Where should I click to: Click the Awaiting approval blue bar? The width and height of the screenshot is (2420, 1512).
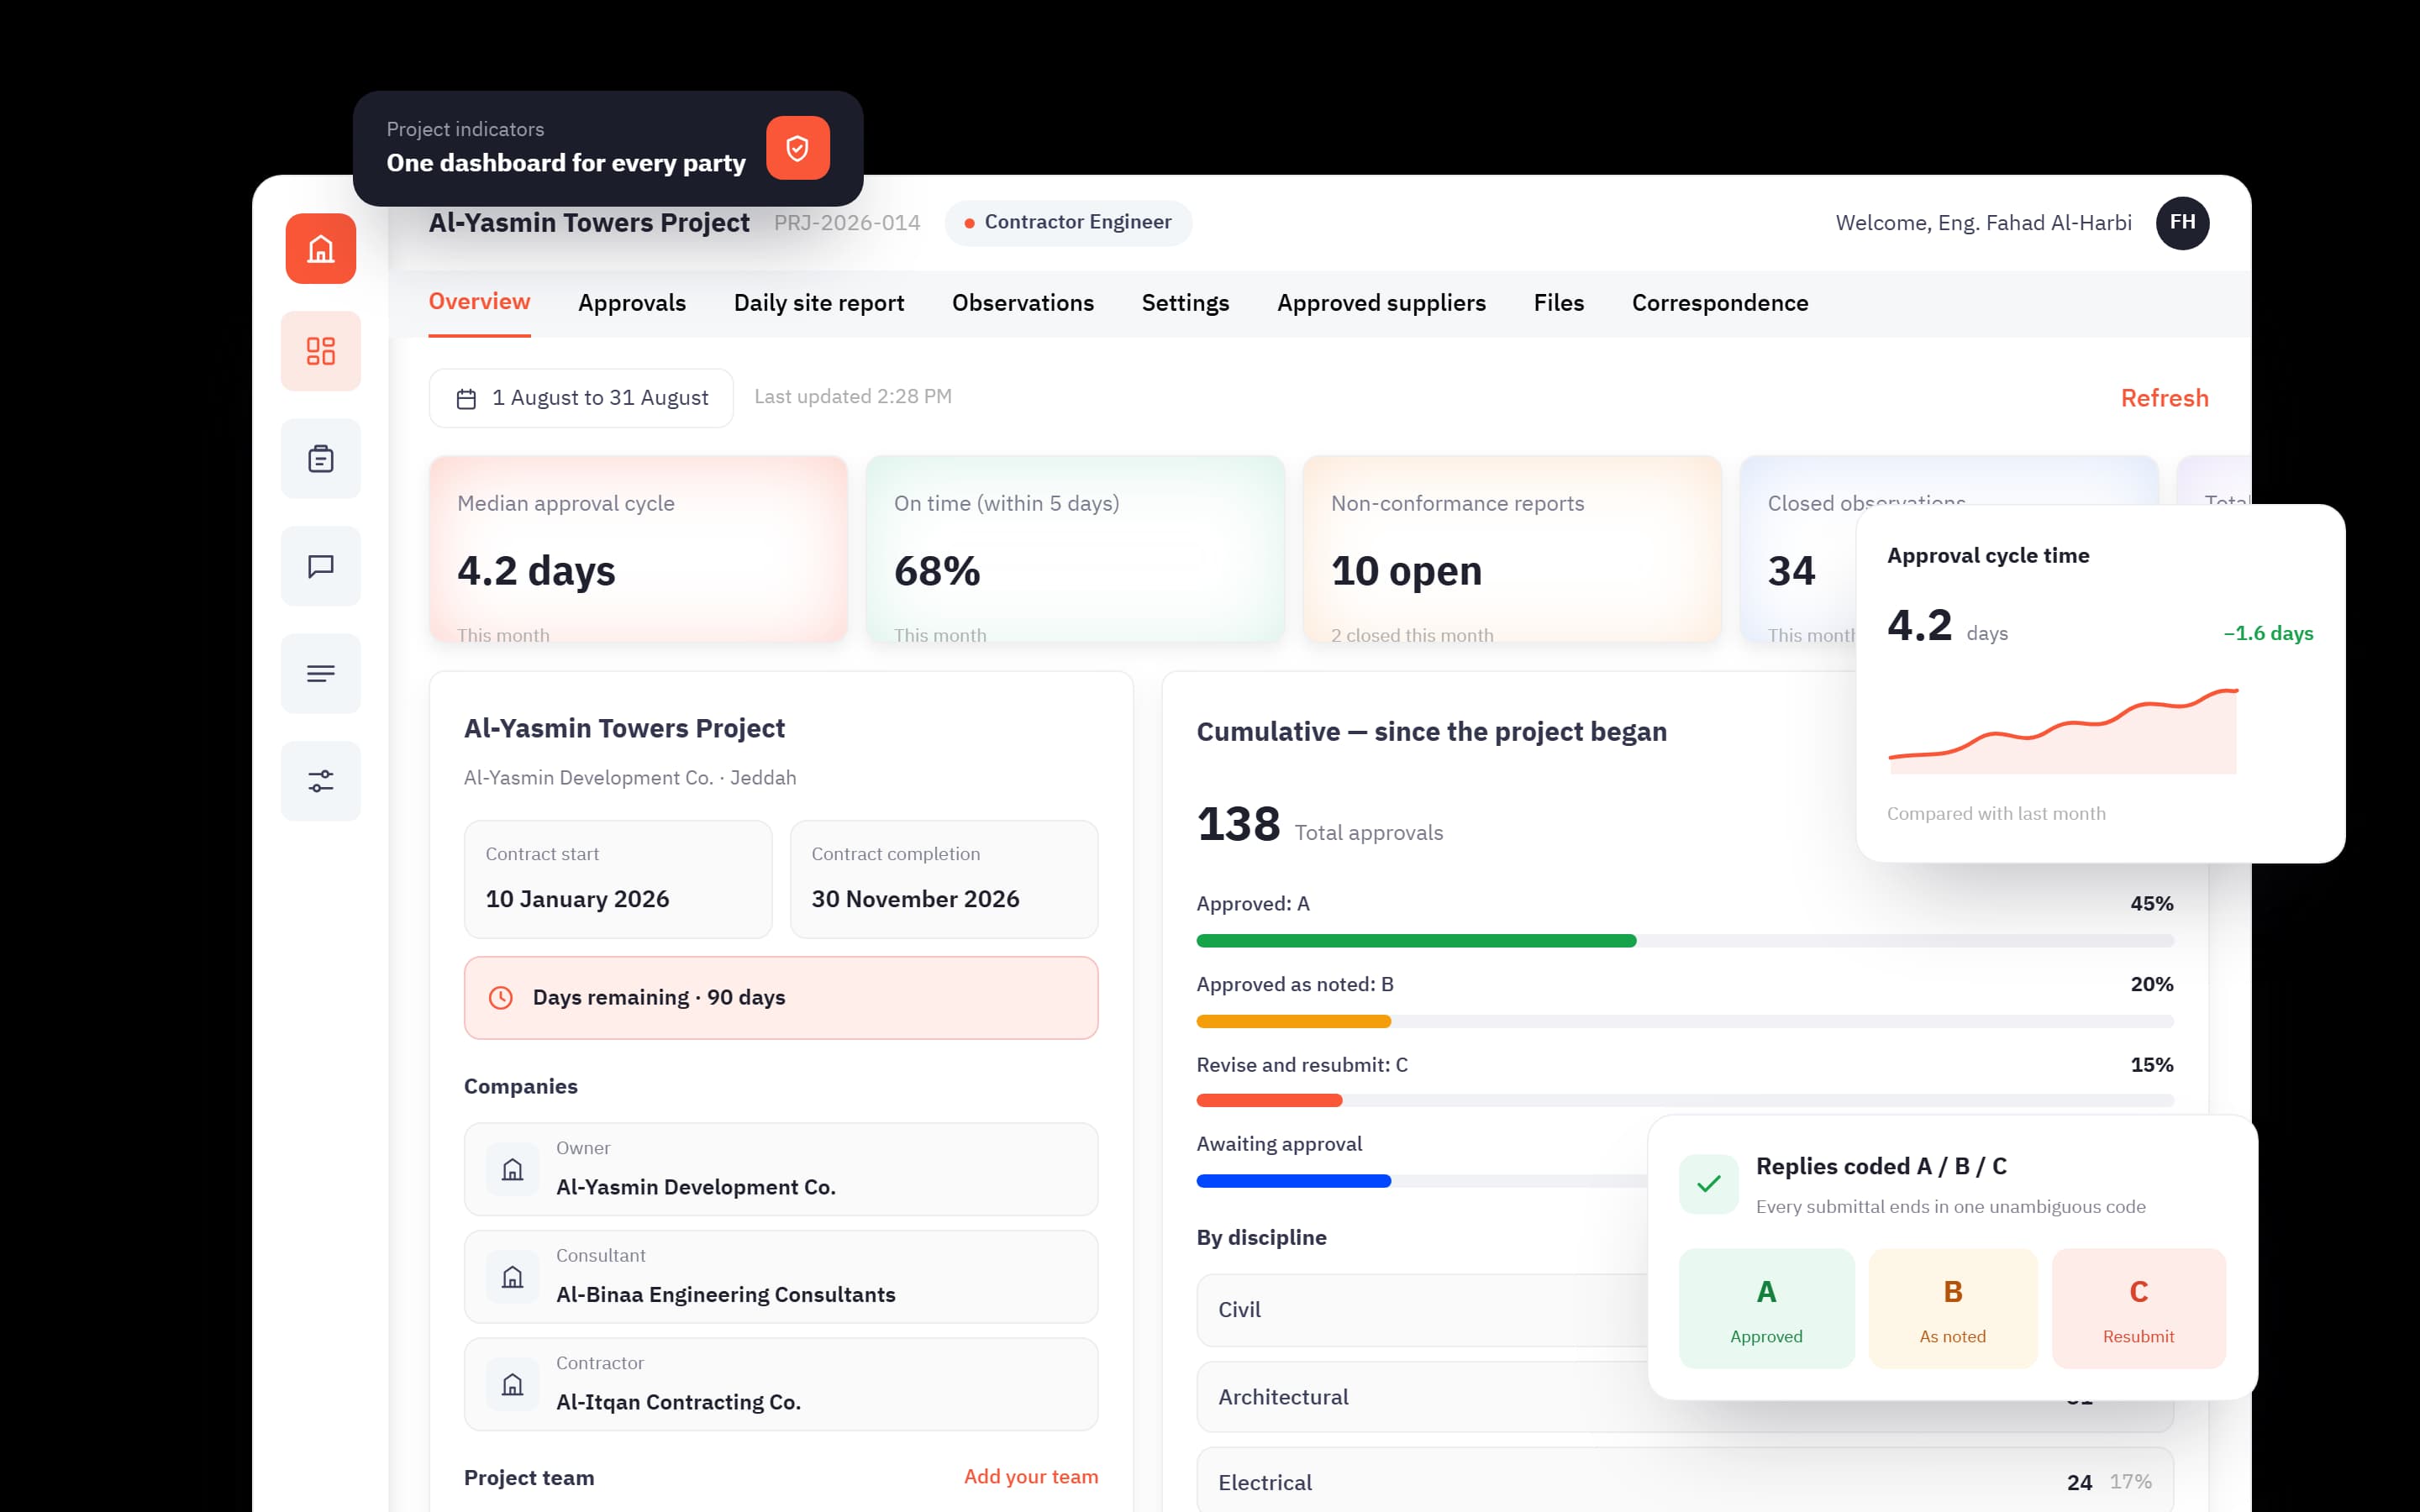click(1293, 1181)
